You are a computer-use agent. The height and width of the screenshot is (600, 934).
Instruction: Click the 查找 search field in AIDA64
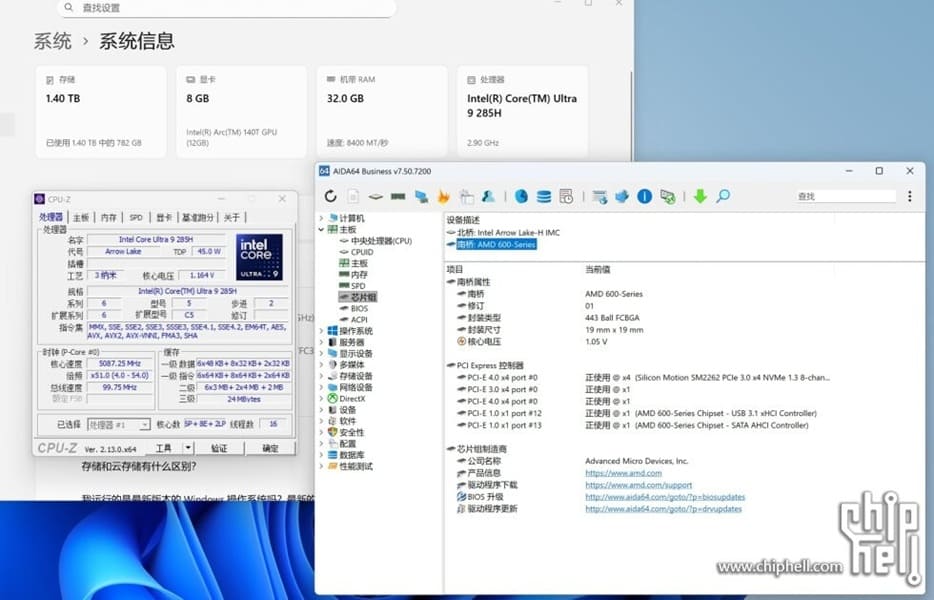[845, 197]
